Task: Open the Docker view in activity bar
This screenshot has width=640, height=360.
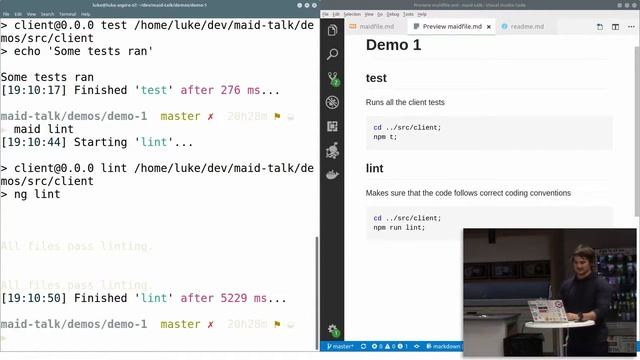Action: click(332, 175)
